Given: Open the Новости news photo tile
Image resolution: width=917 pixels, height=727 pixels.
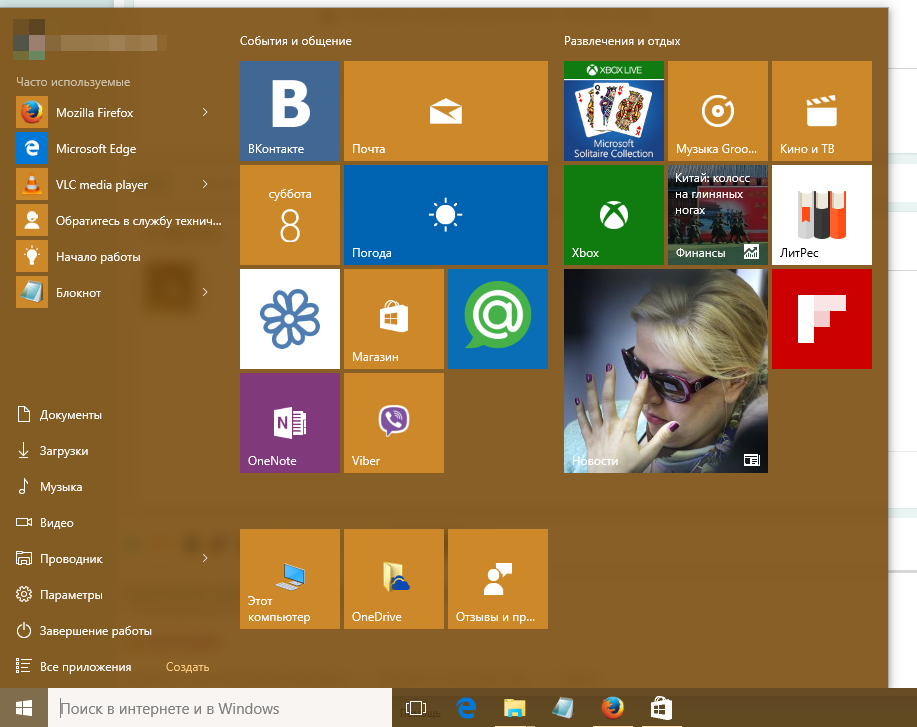Looking at the screenshot, I should click(665, 370).
